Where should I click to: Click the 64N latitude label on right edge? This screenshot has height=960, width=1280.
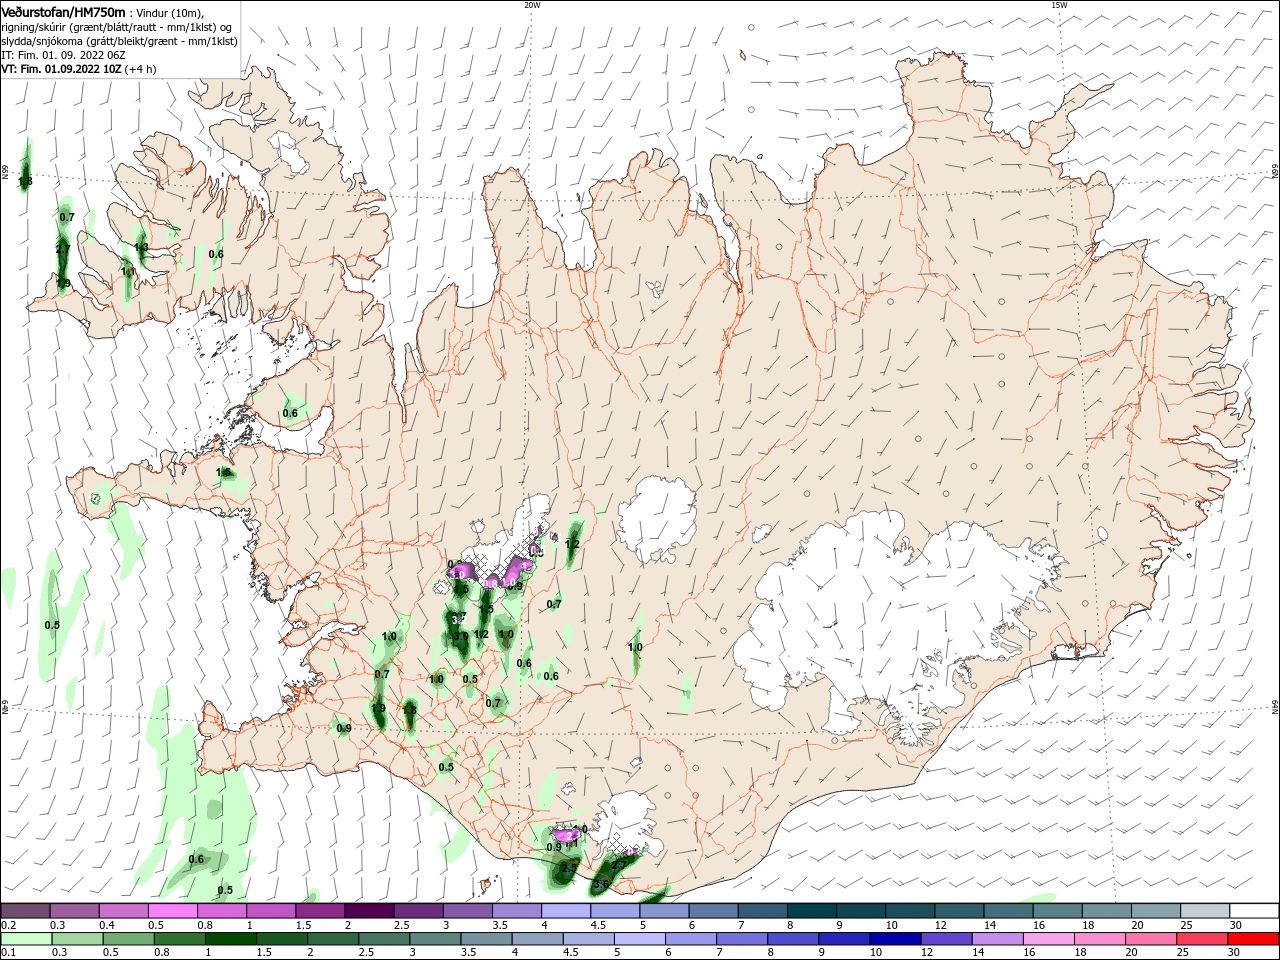point(1275,707)
